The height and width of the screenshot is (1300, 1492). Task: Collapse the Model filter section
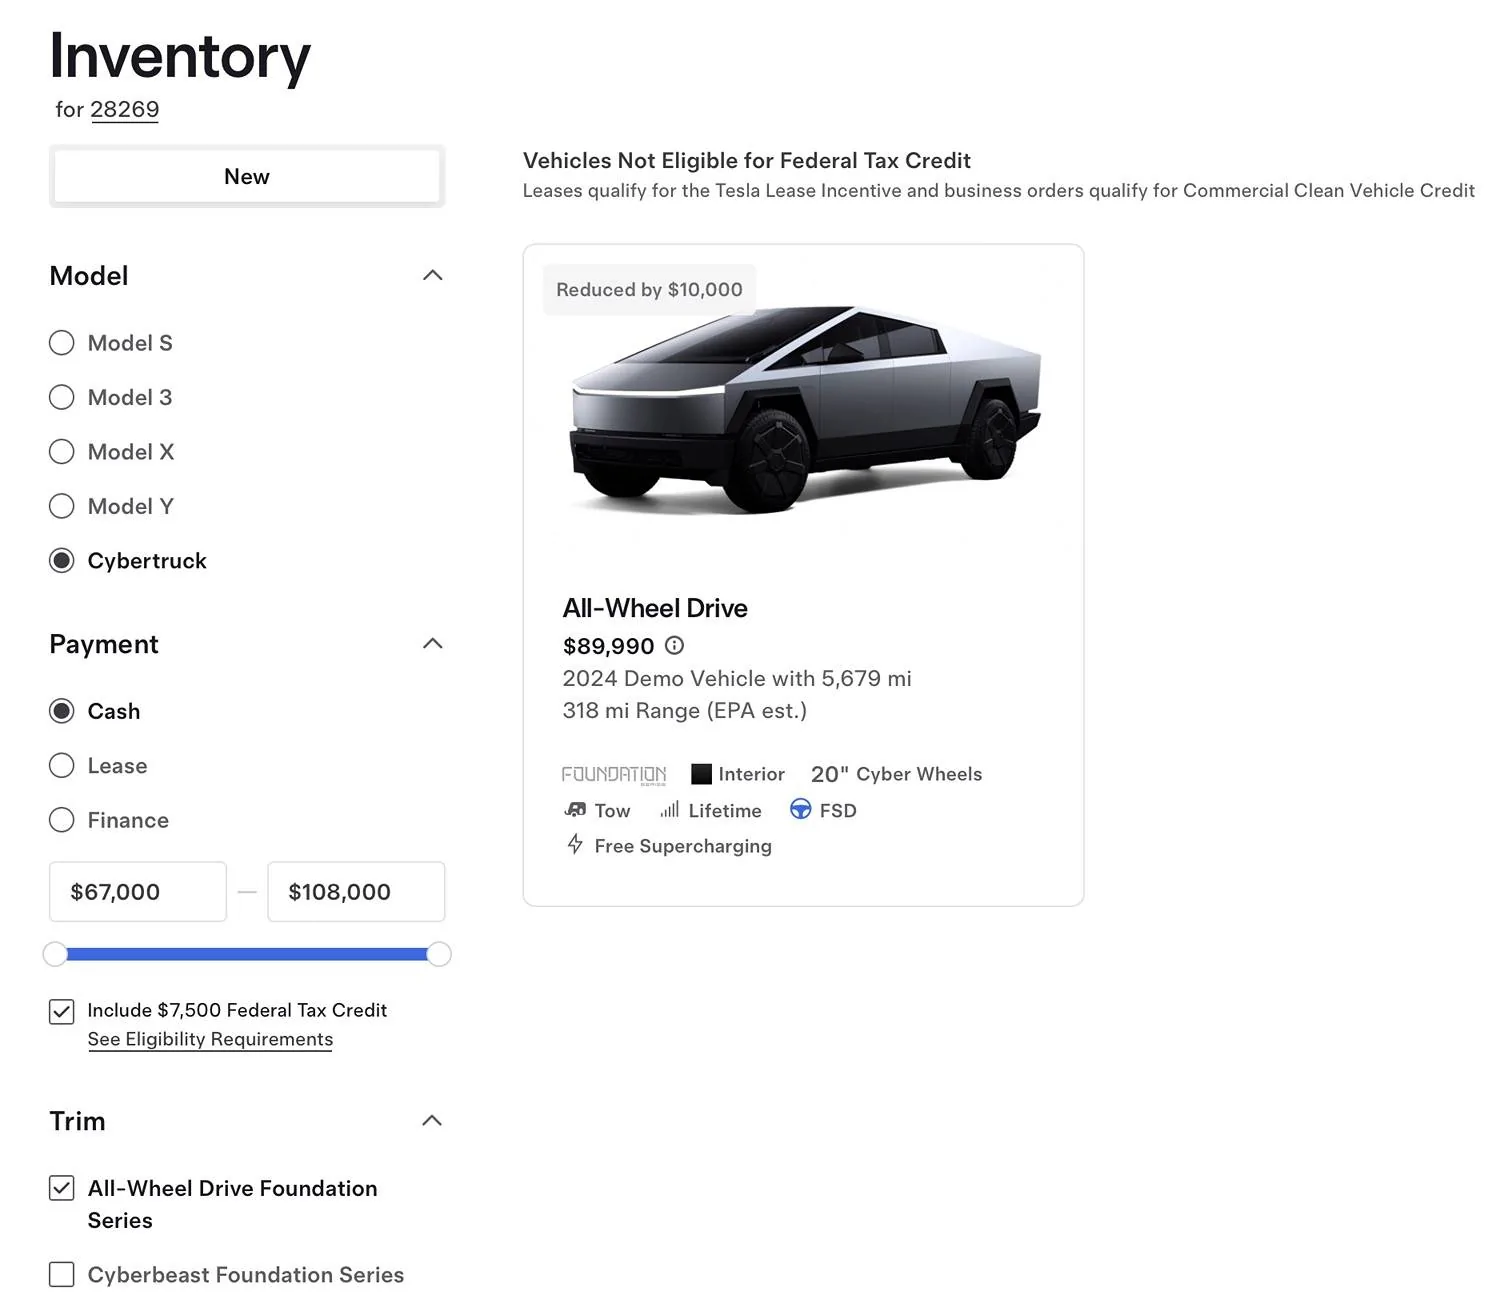point(433,275)
